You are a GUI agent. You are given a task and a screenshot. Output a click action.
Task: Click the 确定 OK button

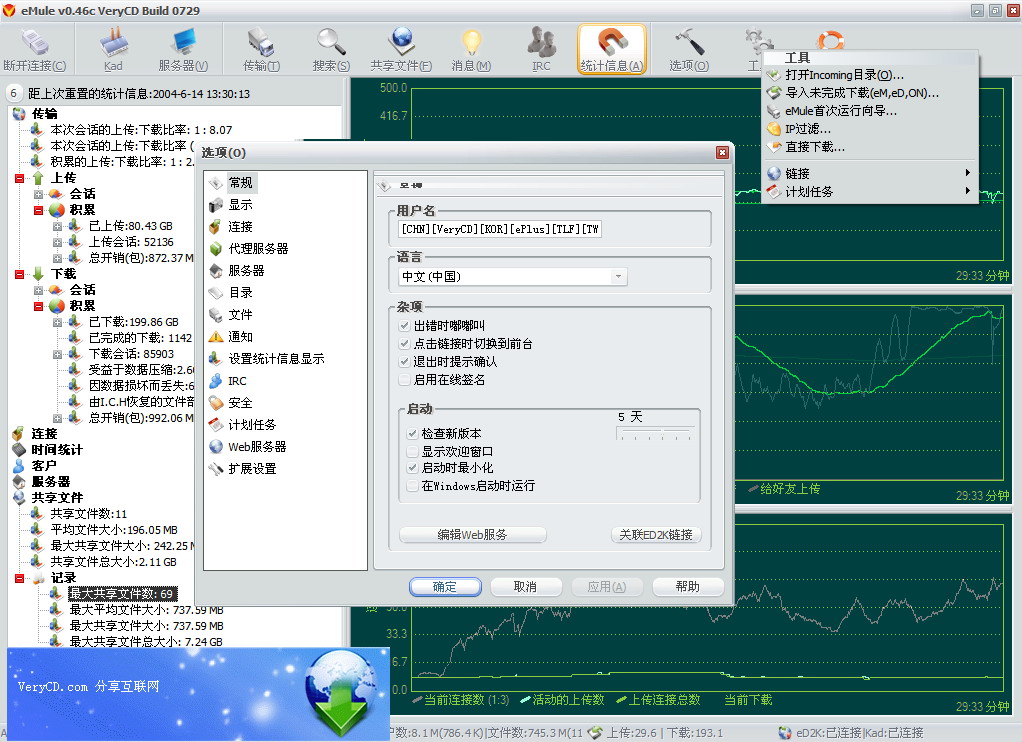(x=445, y=587)
